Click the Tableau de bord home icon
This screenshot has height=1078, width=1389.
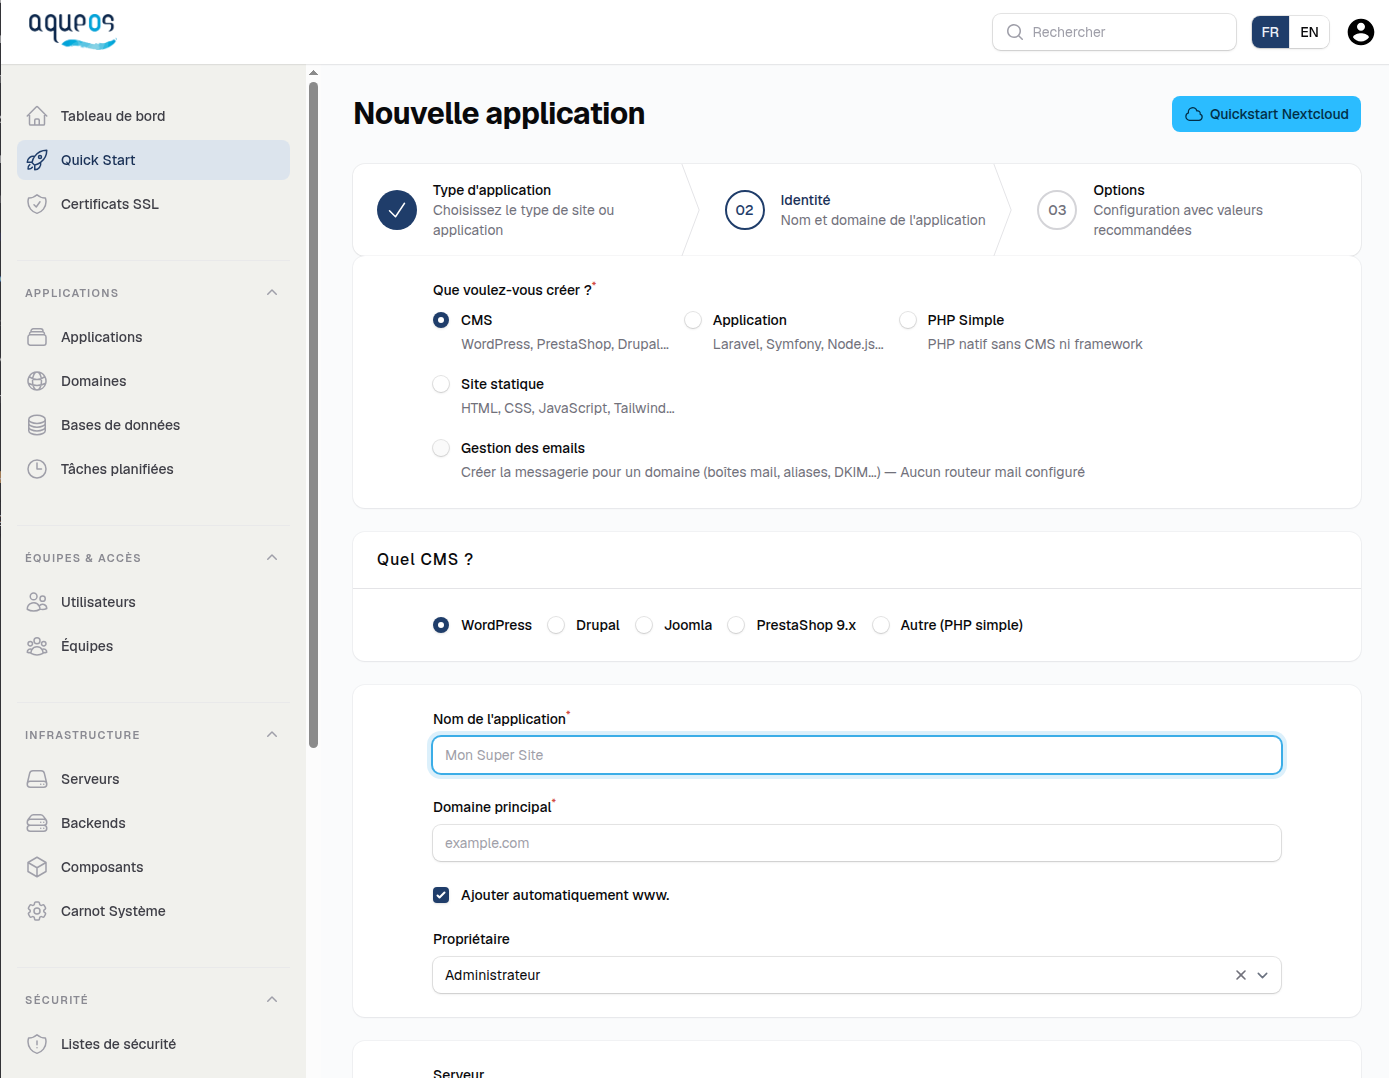37,116
